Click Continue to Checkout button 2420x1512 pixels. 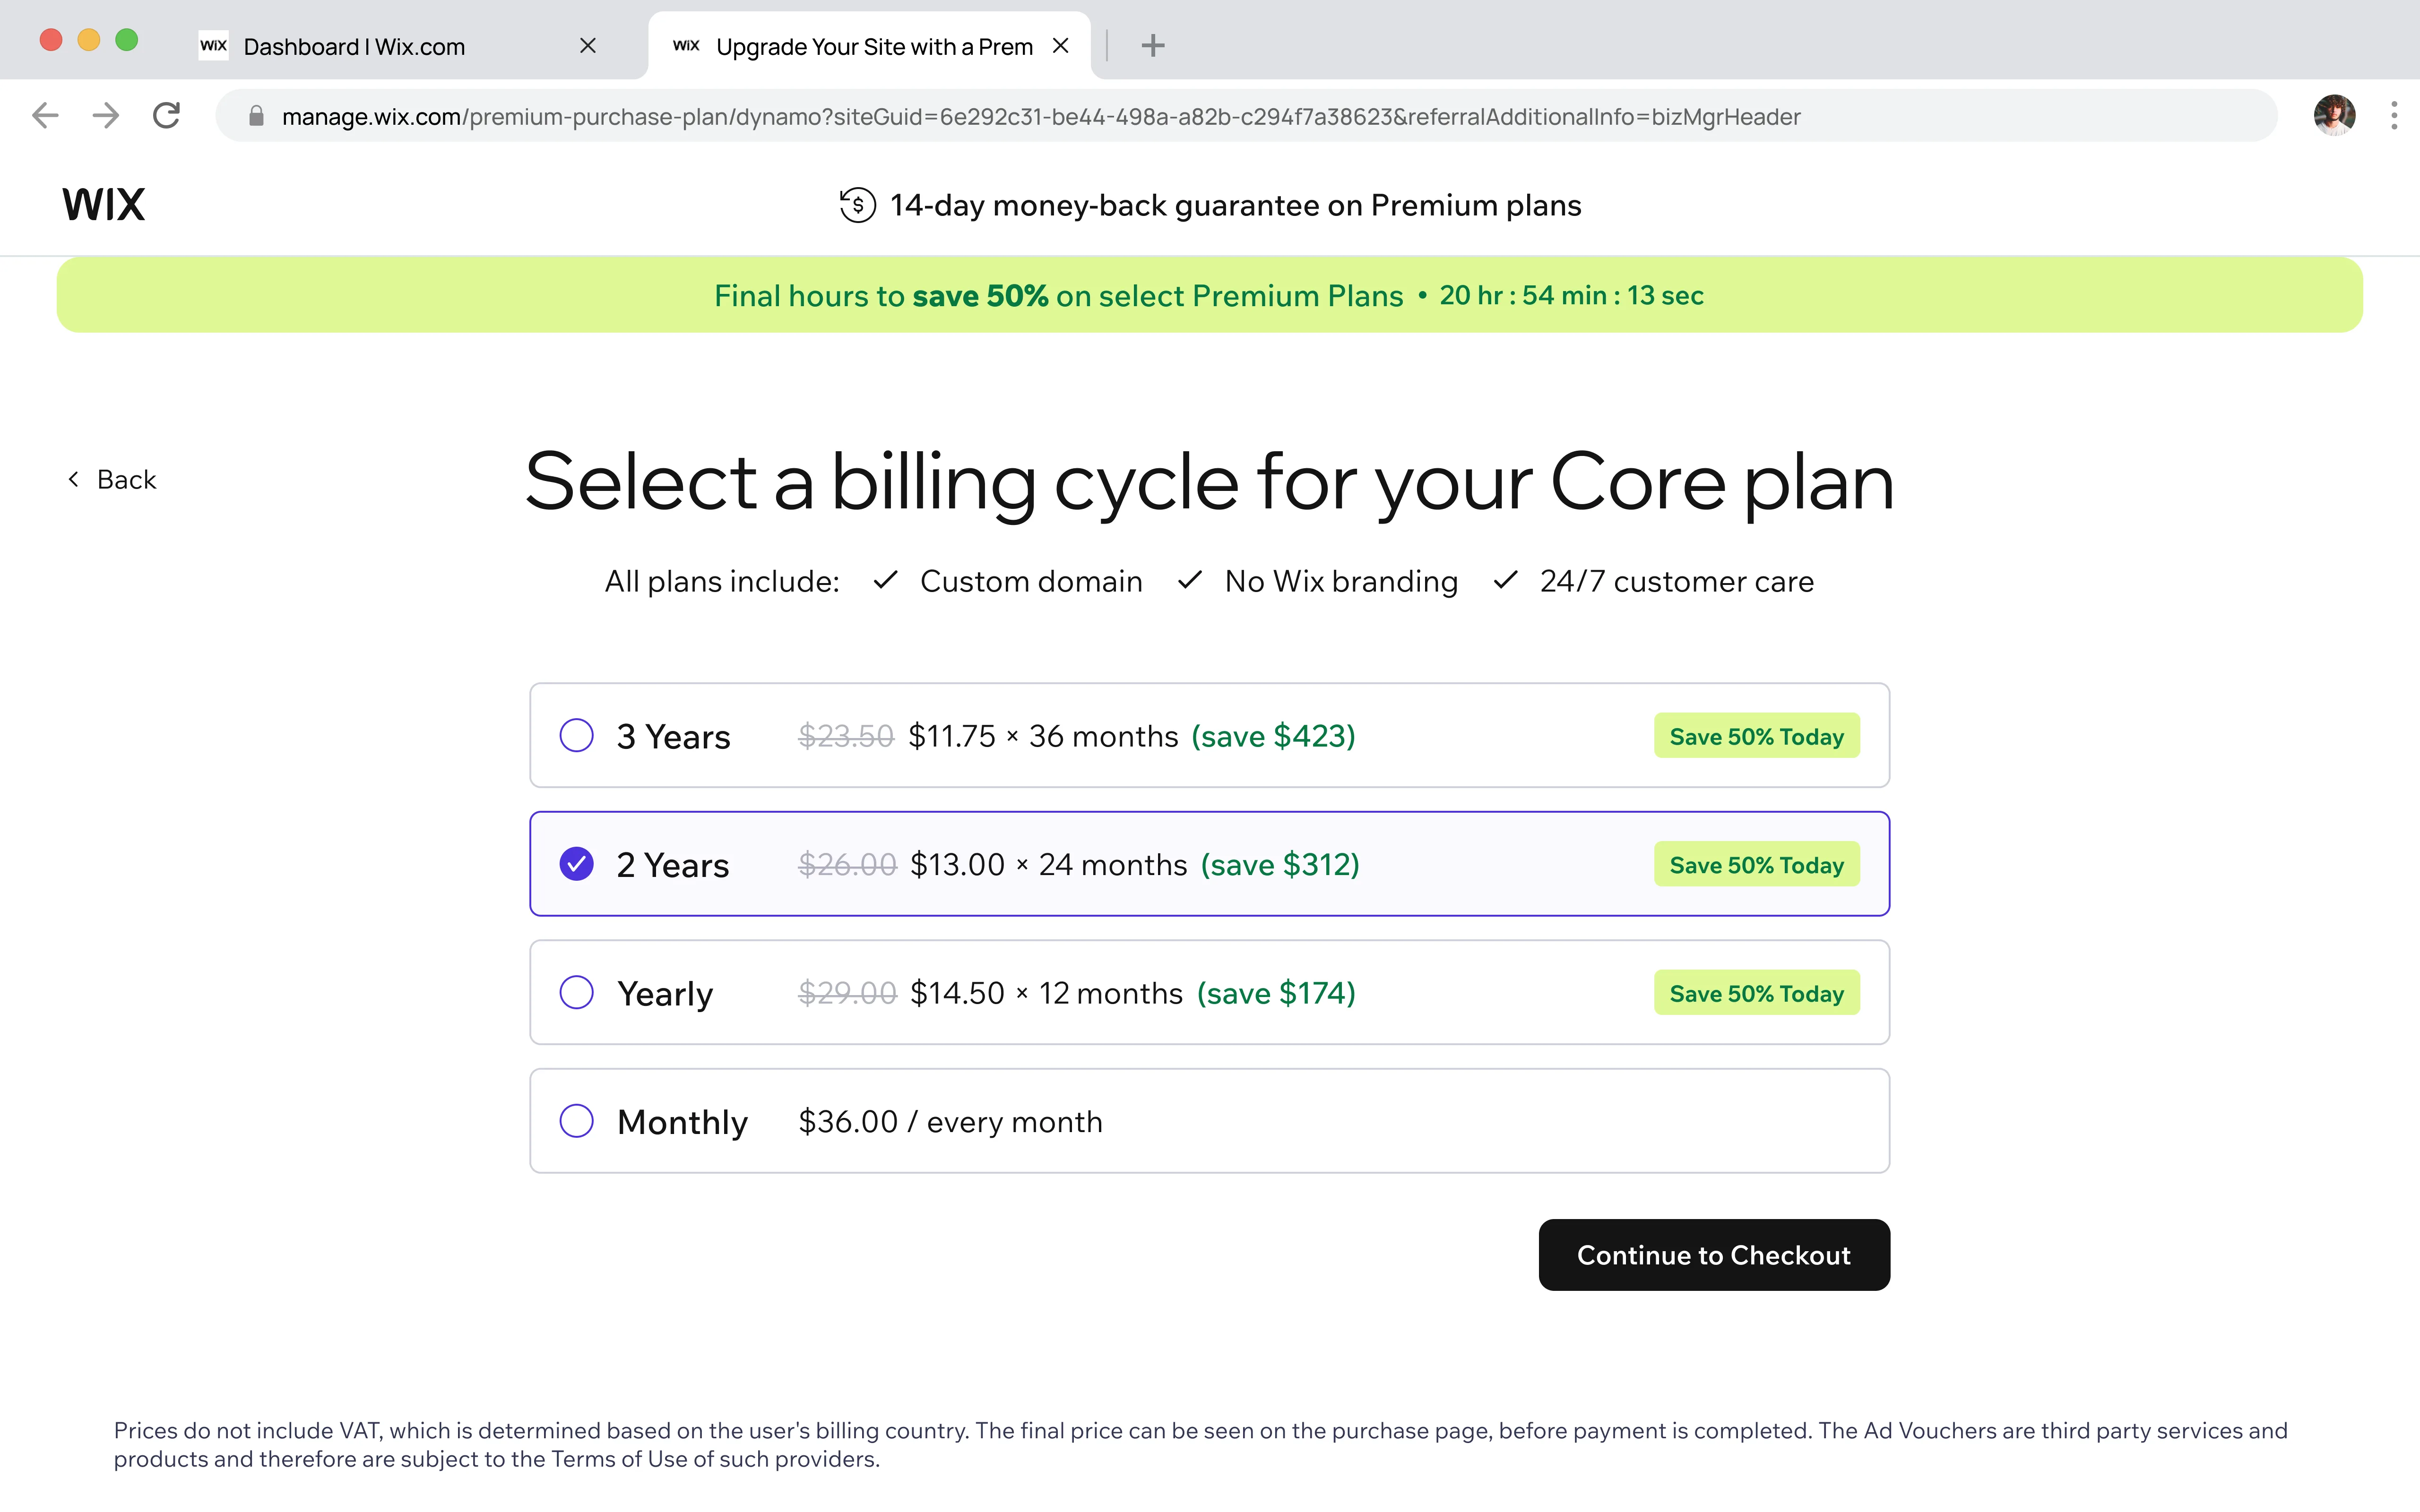tap(1714, 1255)
